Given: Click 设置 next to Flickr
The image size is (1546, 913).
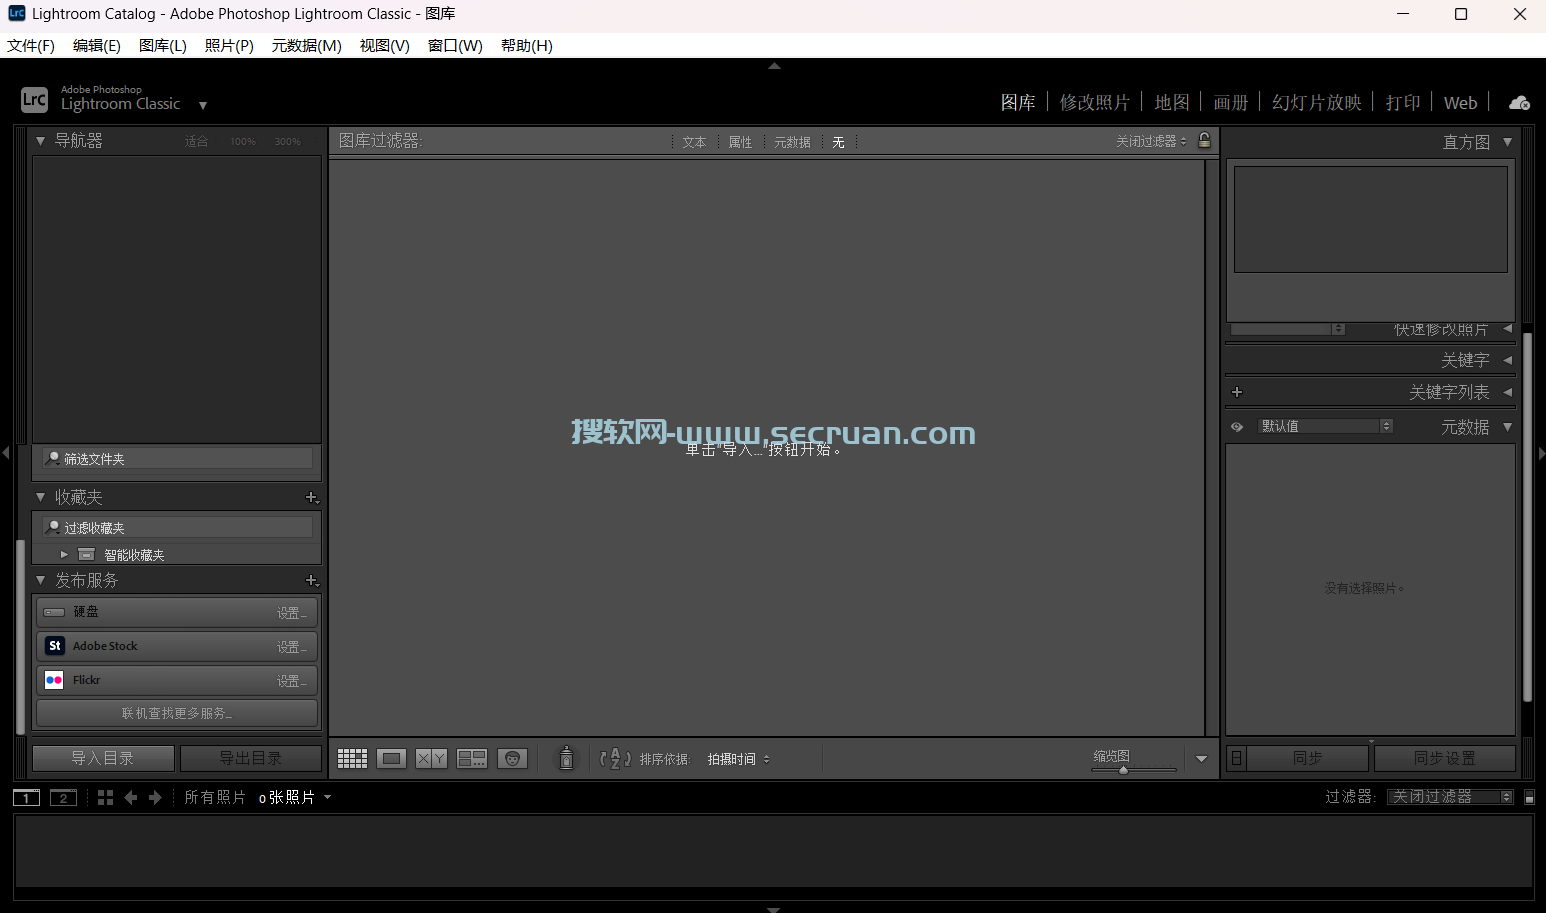Looking at the screenshot, I should click(292, 681).
